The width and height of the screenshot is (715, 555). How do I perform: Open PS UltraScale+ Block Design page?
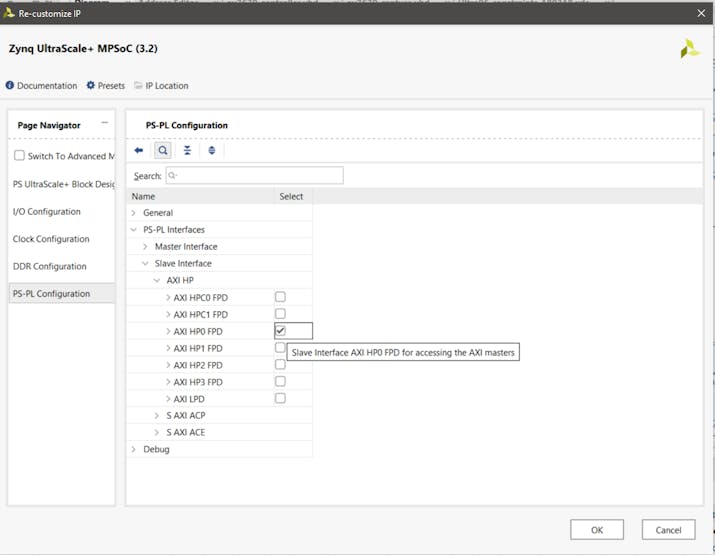(63, 184)
